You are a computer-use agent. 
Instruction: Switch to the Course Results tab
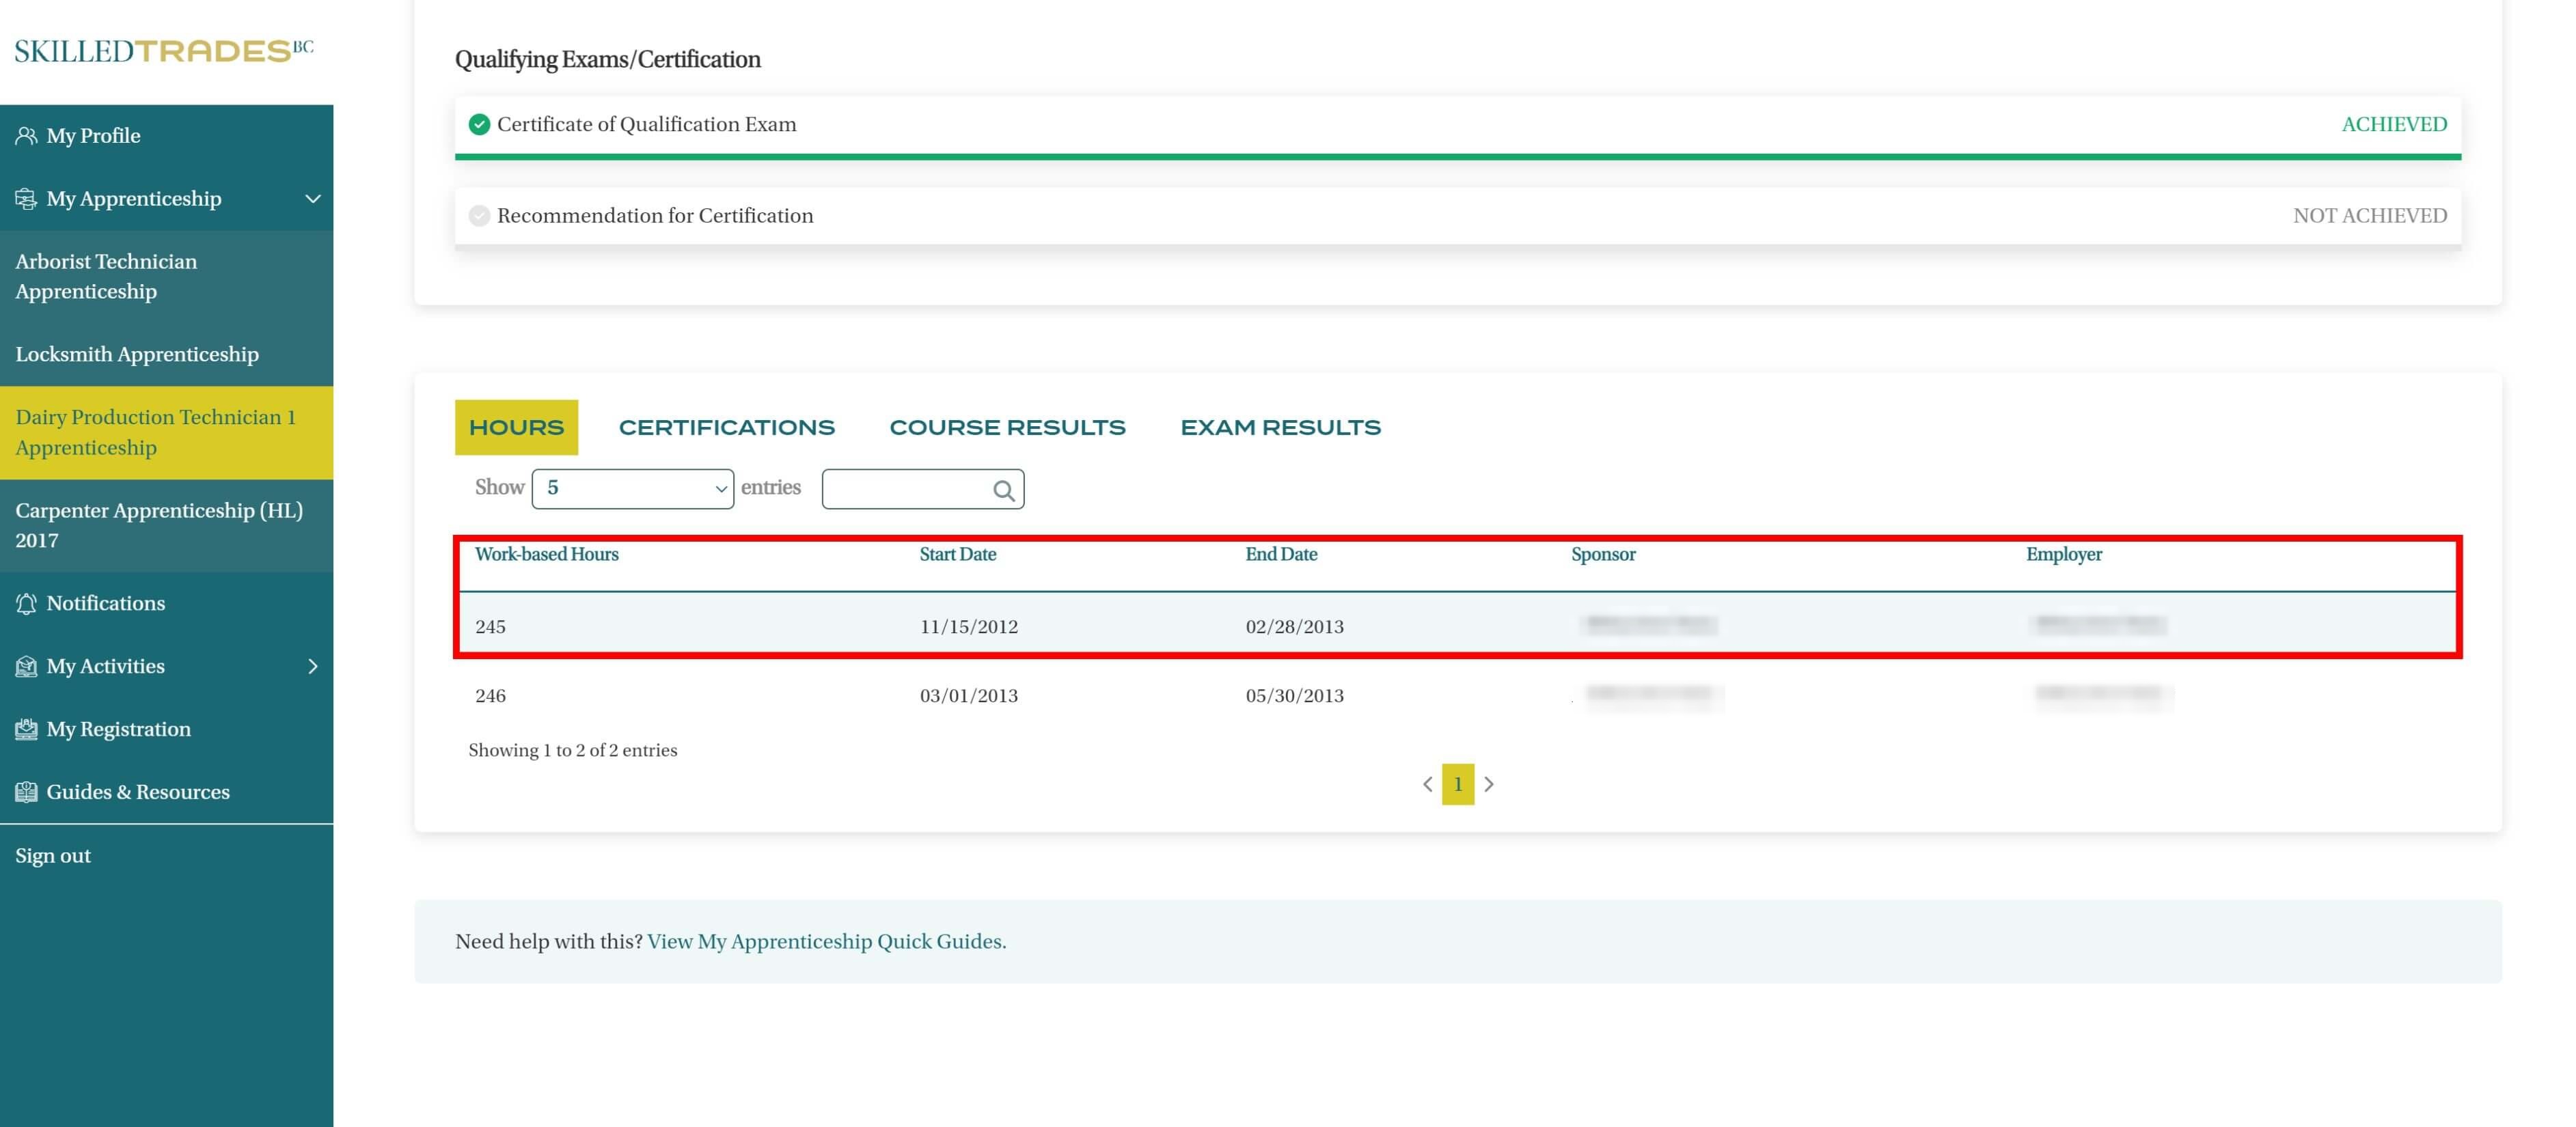click(1007, 428)
